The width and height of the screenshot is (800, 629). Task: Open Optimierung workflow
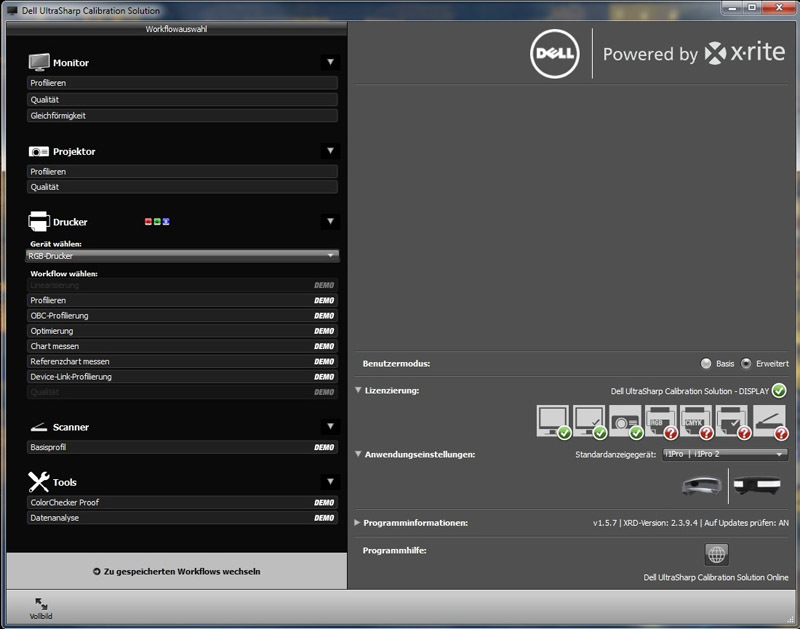(182, 331)
